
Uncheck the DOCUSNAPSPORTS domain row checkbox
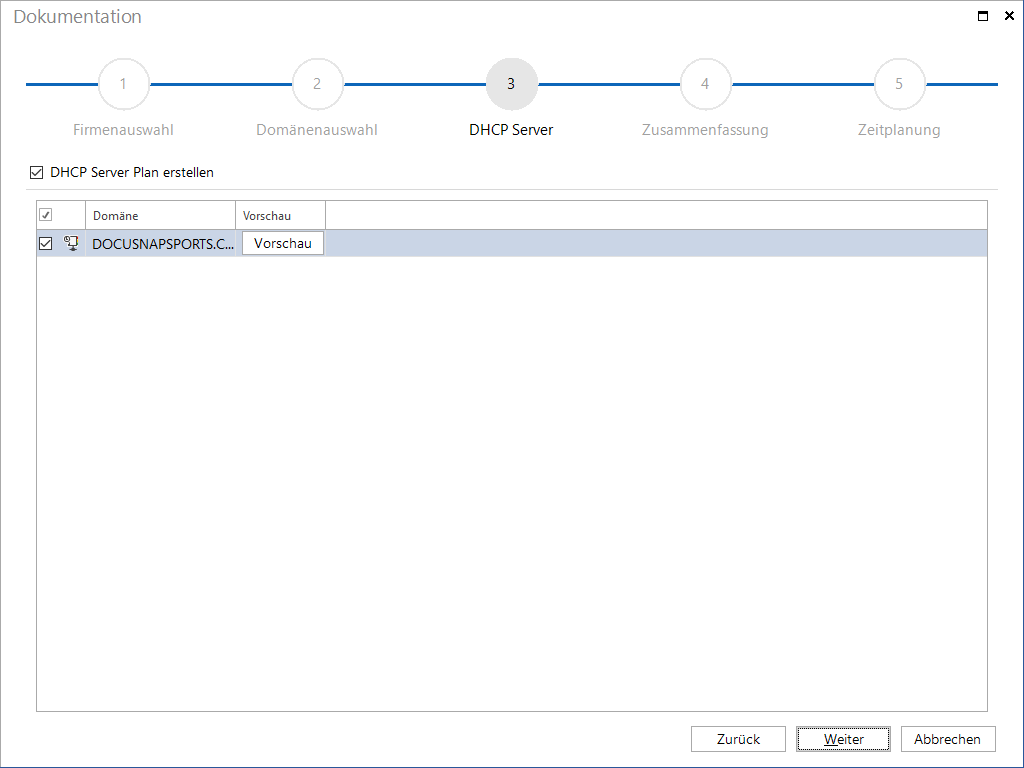coord(46,244)
